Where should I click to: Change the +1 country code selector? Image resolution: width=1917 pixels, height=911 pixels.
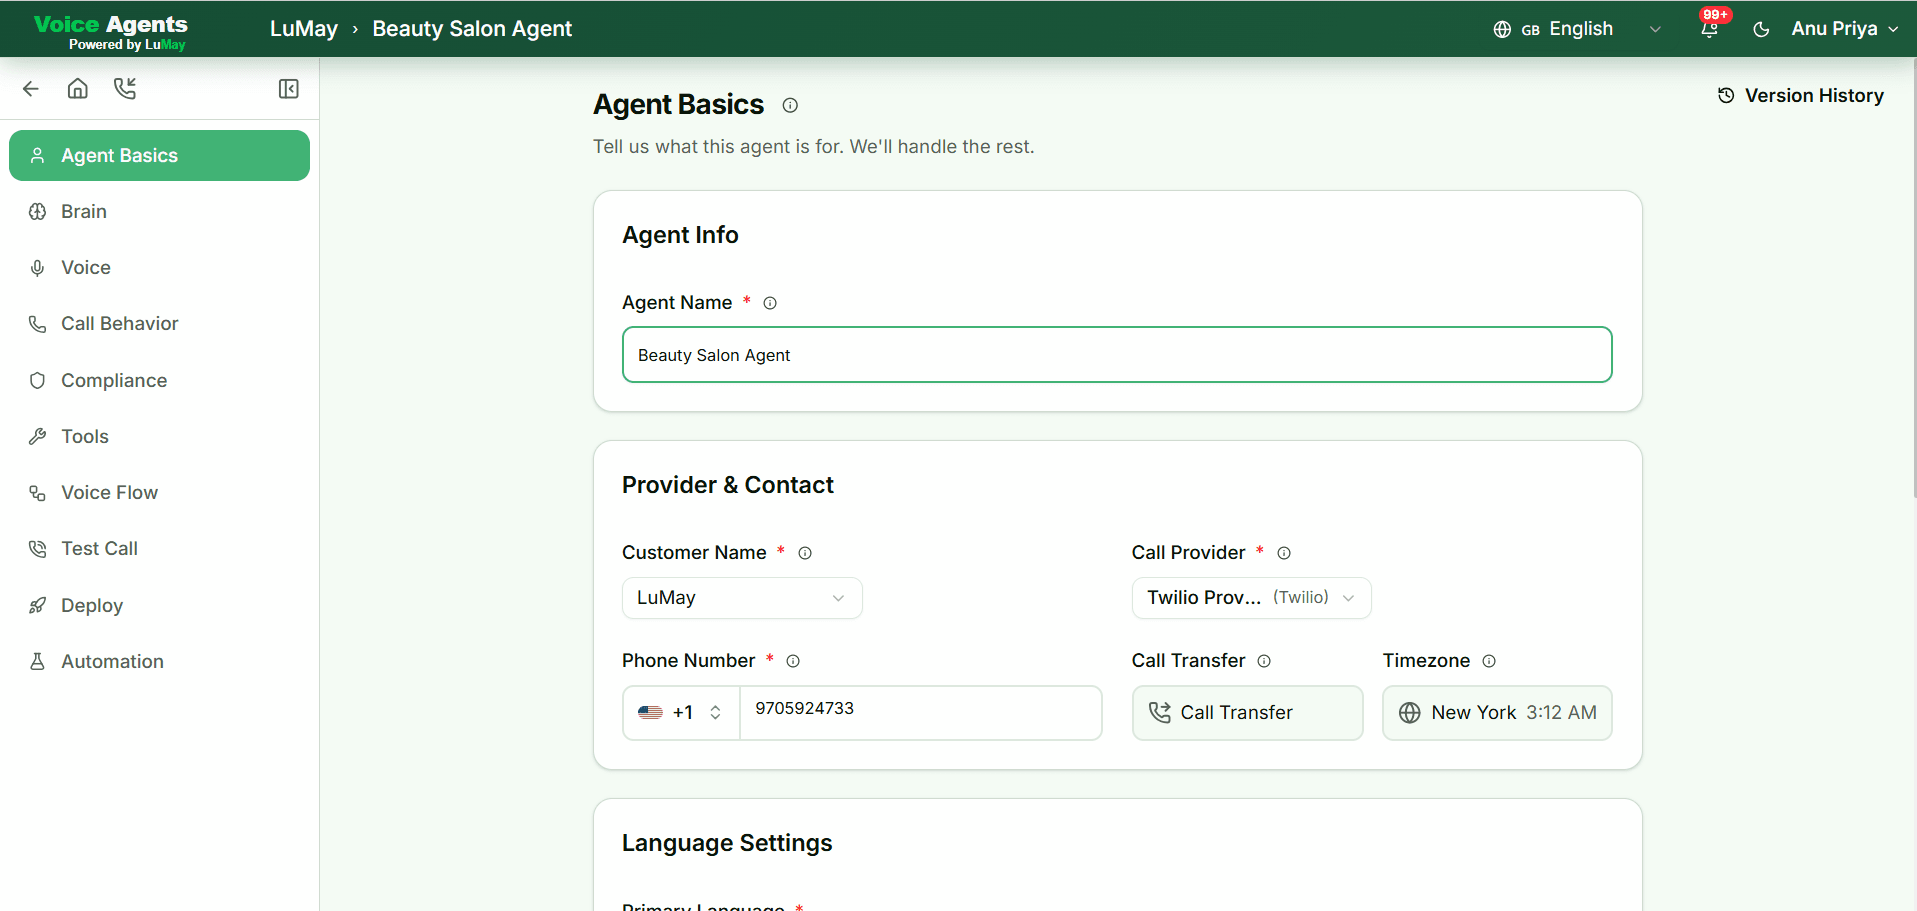click(681, 713)
